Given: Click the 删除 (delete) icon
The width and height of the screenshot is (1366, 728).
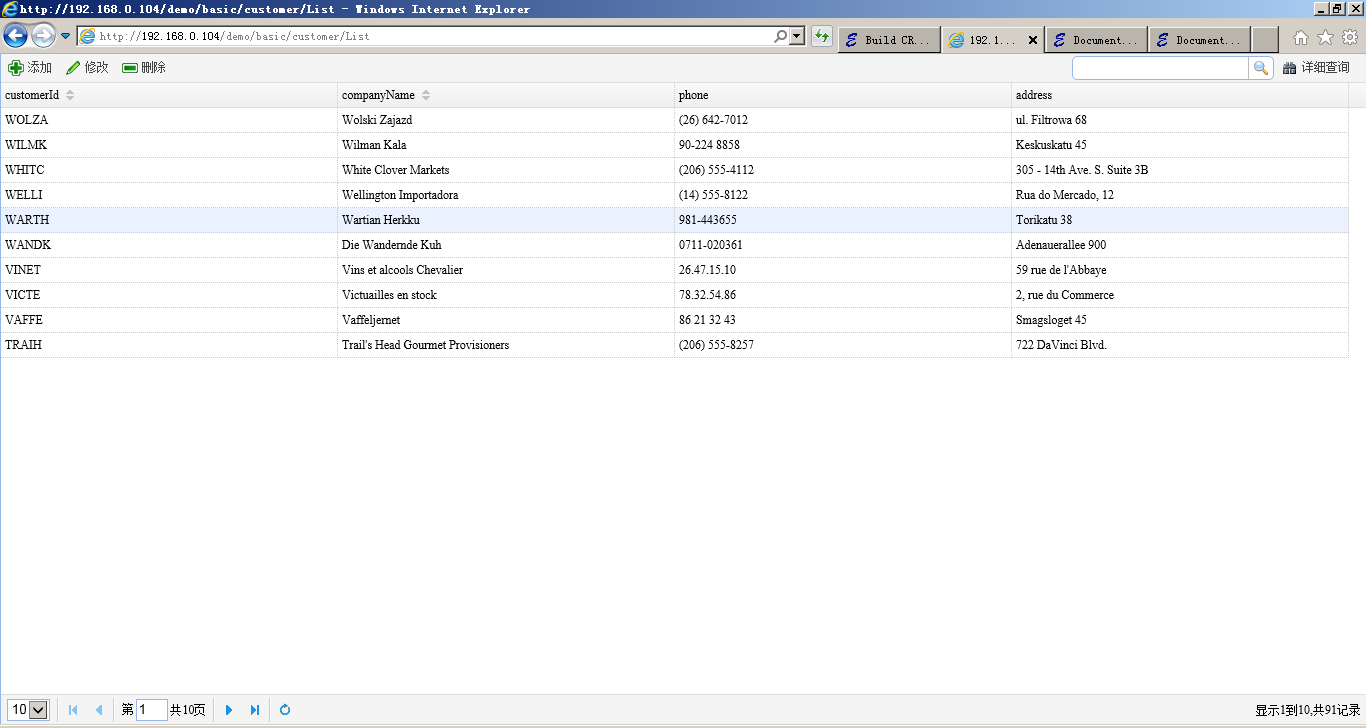Looking at the screenshot, I should pos(130,67).
